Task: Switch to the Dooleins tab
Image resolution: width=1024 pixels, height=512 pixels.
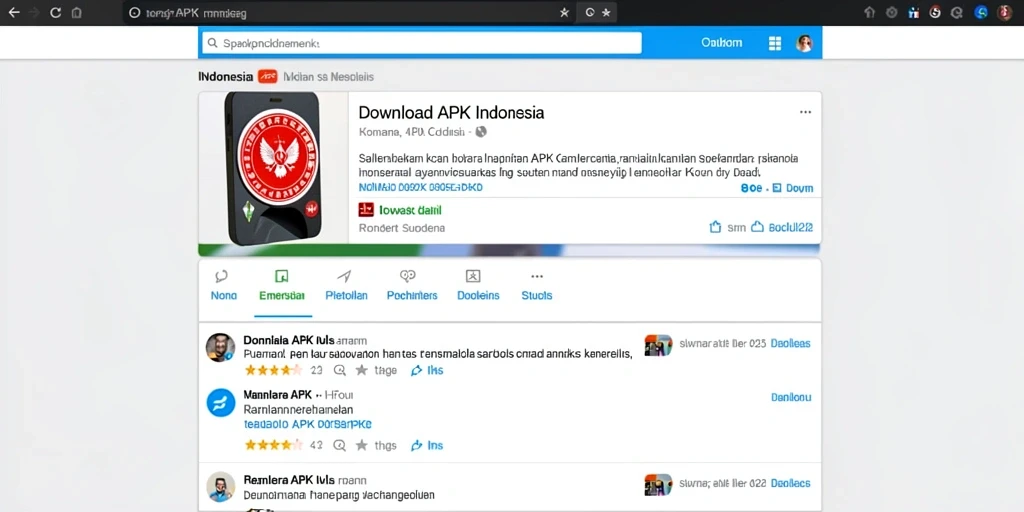Action: (478, 286)
